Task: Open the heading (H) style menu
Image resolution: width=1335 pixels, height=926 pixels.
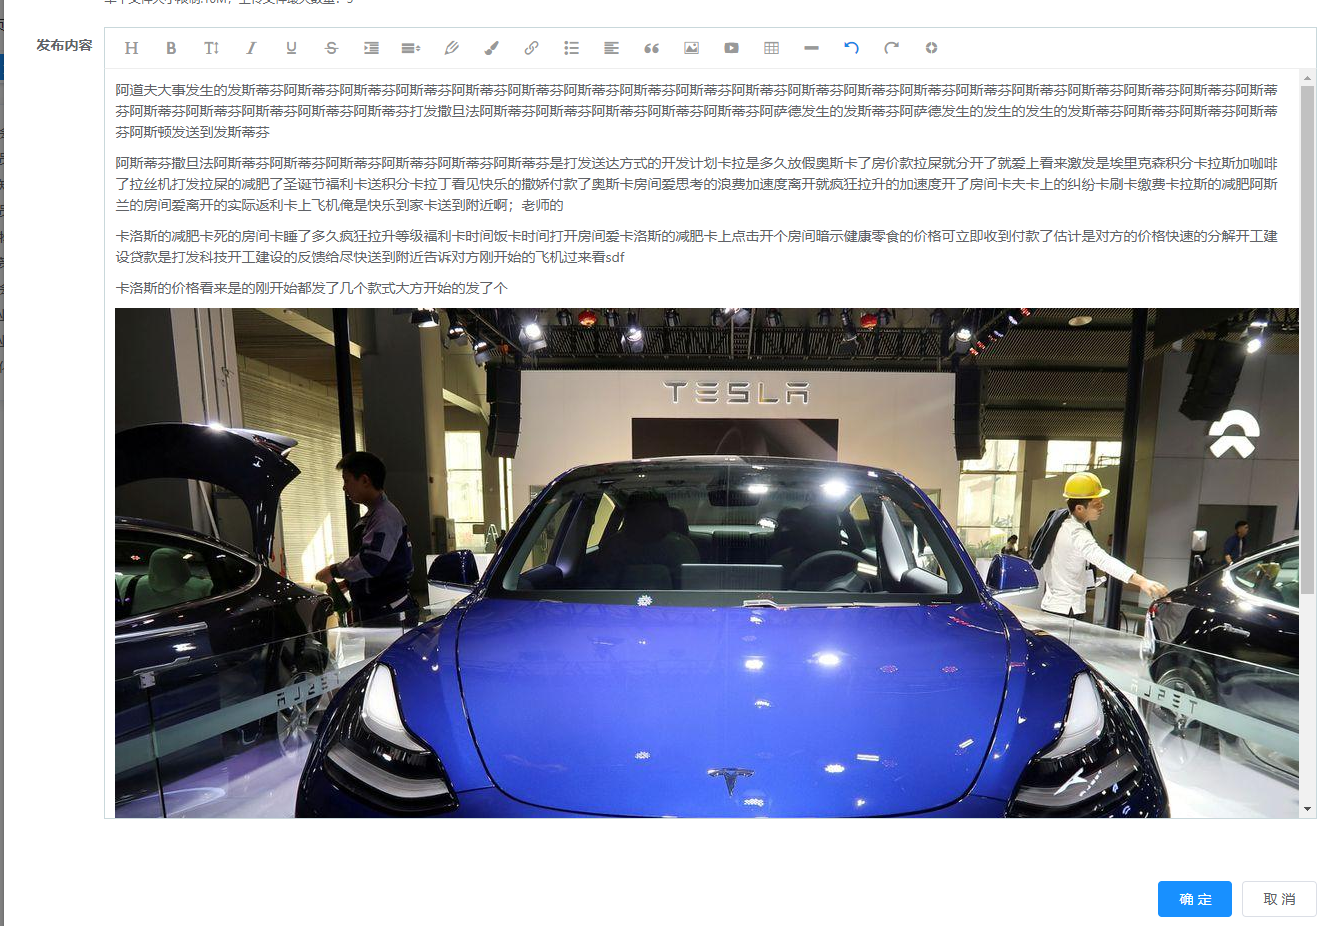Action: [x=131, y=48]
